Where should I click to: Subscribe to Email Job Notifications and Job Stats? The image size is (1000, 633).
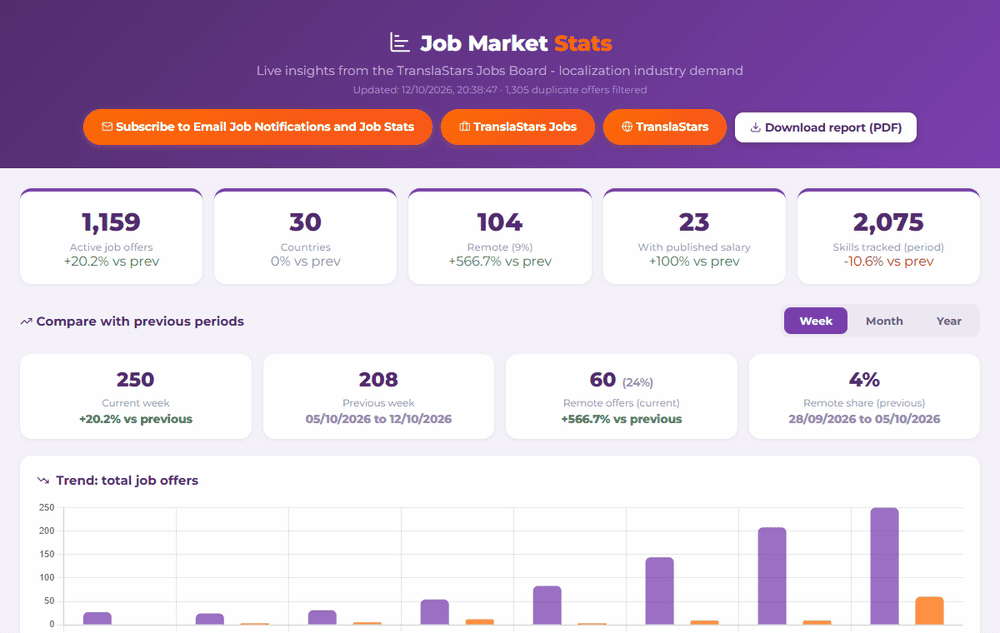click(258, 127)
